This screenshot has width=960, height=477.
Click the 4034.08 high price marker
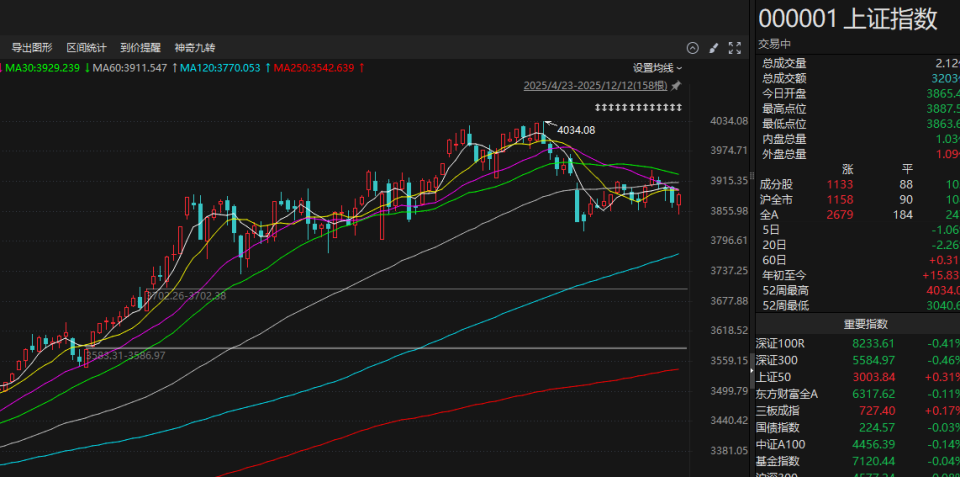pyautogui.click(x=576, y=130)
